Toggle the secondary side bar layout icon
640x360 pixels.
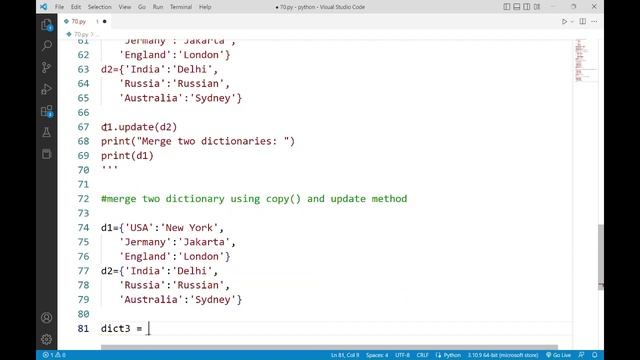527,7
